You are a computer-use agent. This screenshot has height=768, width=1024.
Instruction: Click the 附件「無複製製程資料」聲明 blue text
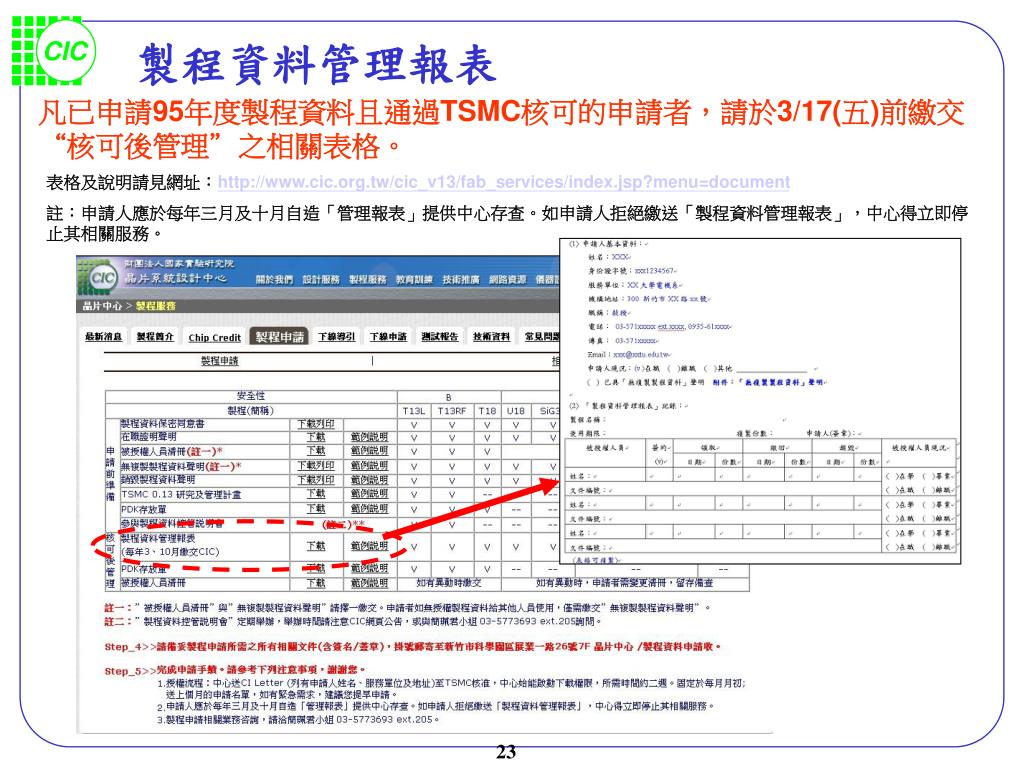(x=769, y=382)
